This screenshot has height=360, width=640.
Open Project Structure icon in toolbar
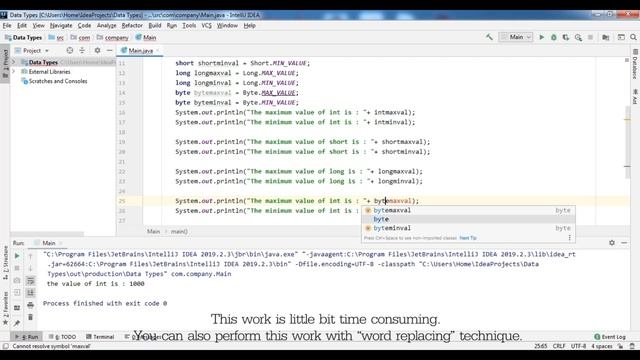click(606, 37)
